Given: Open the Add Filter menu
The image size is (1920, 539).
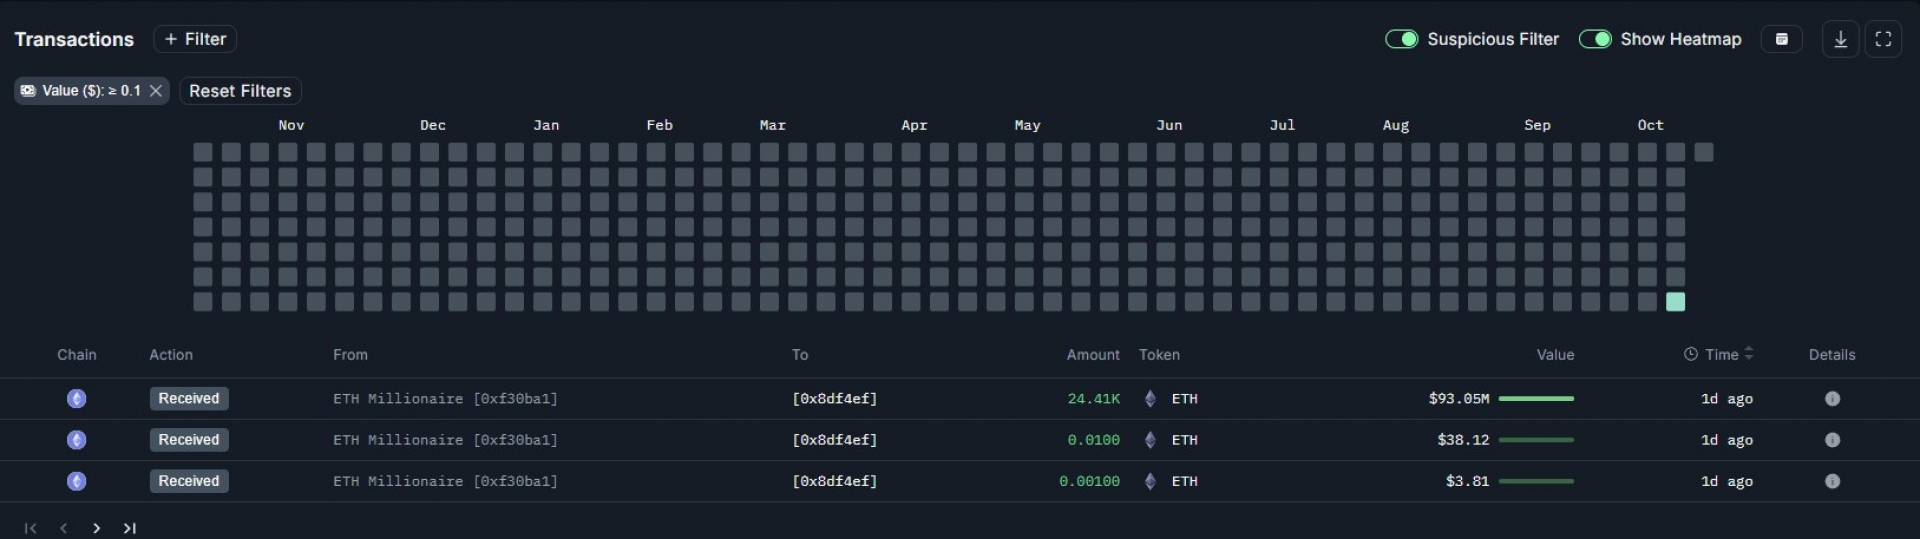Looking at the screenshot, I should (x=195, y=39).
